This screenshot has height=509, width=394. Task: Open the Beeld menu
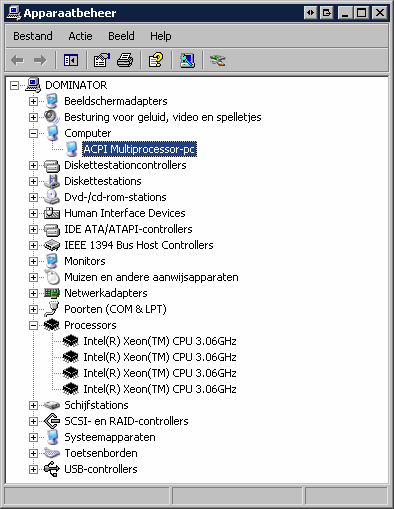pos(121,36)
